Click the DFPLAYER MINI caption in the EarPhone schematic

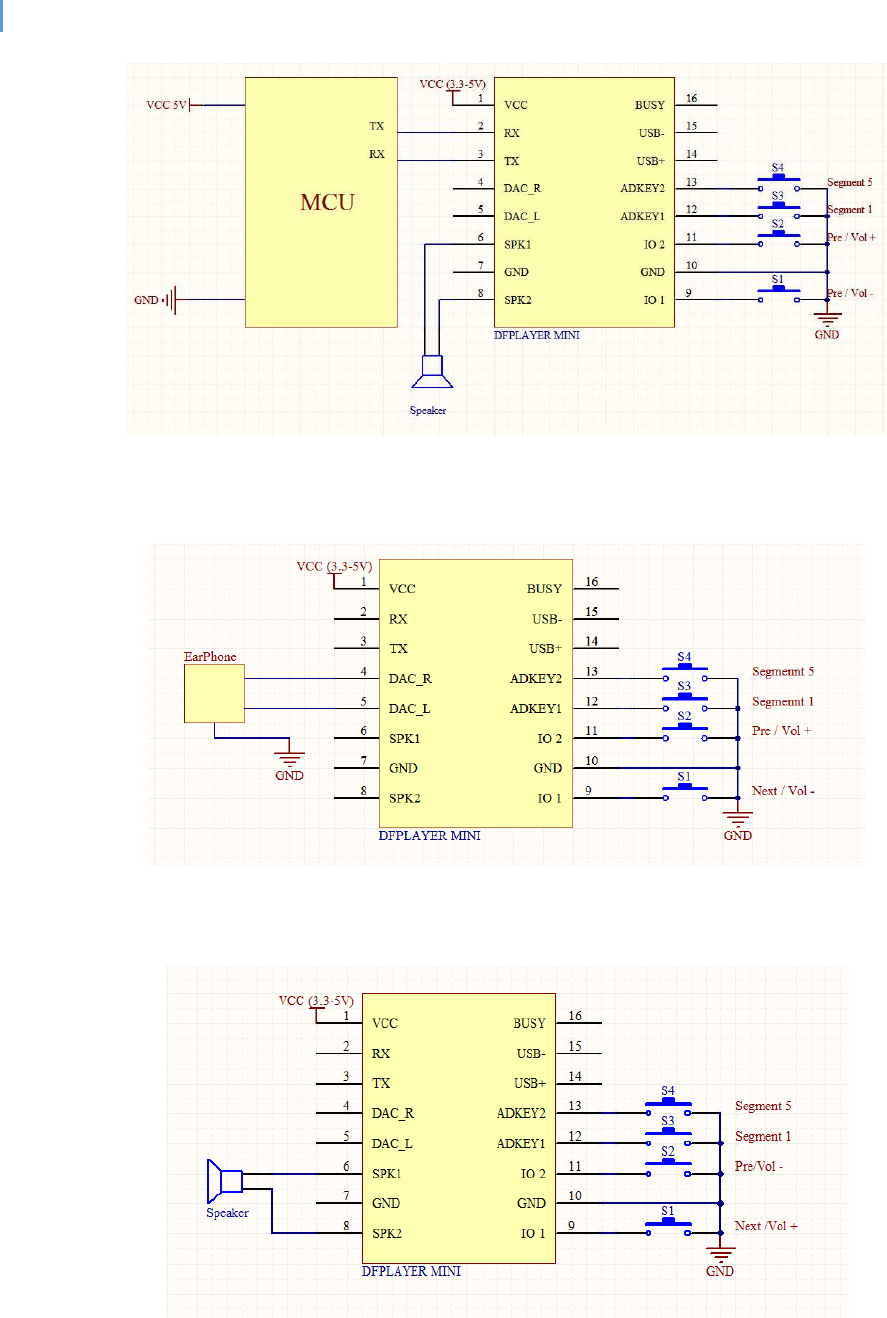coord(429,835)
